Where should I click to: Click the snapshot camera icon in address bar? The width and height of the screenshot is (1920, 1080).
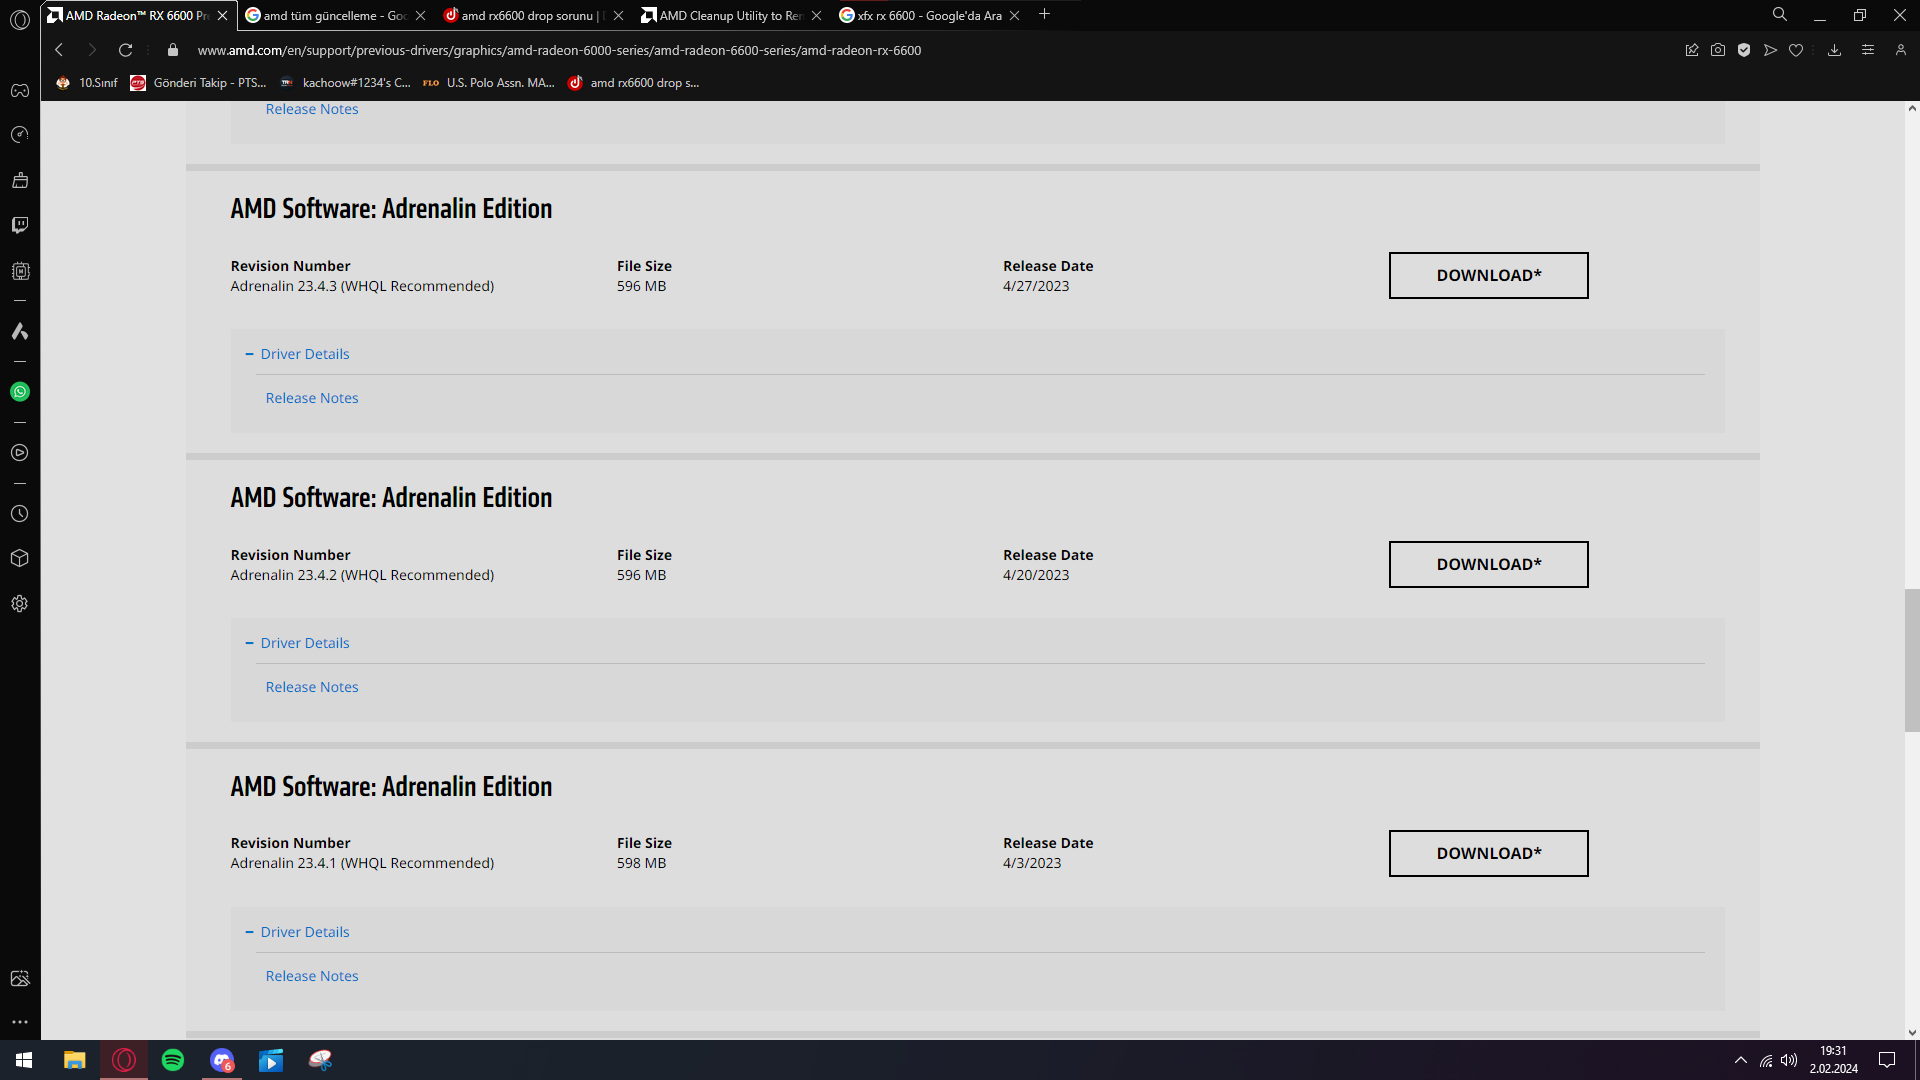click(1718, 50)
